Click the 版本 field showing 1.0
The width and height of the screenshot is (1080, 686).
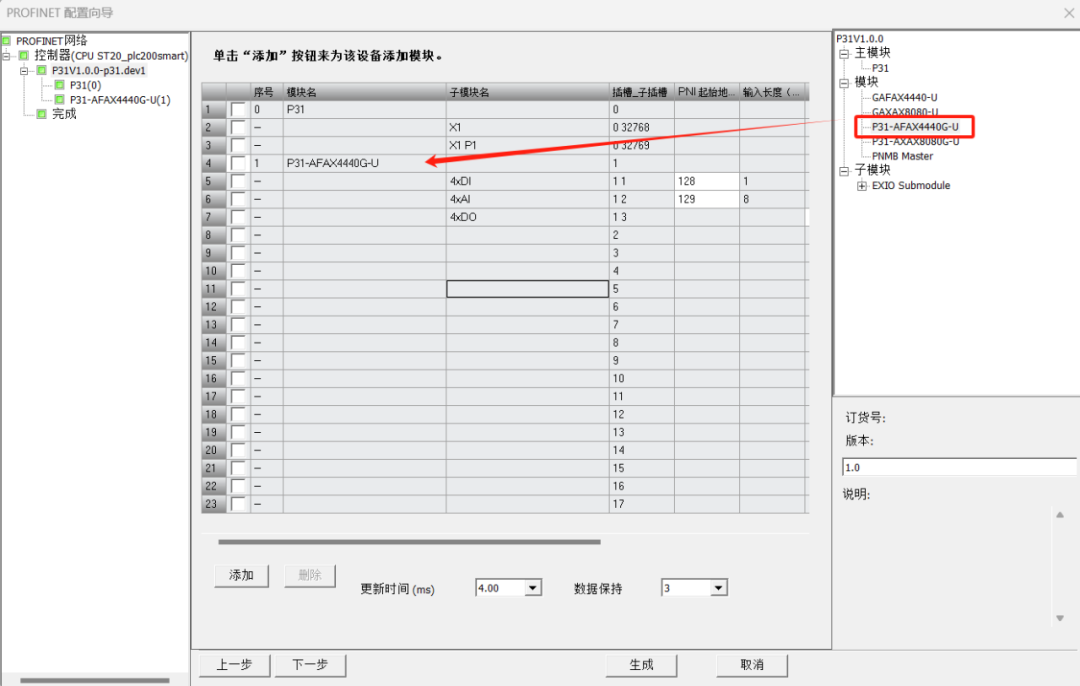point(959,468)
